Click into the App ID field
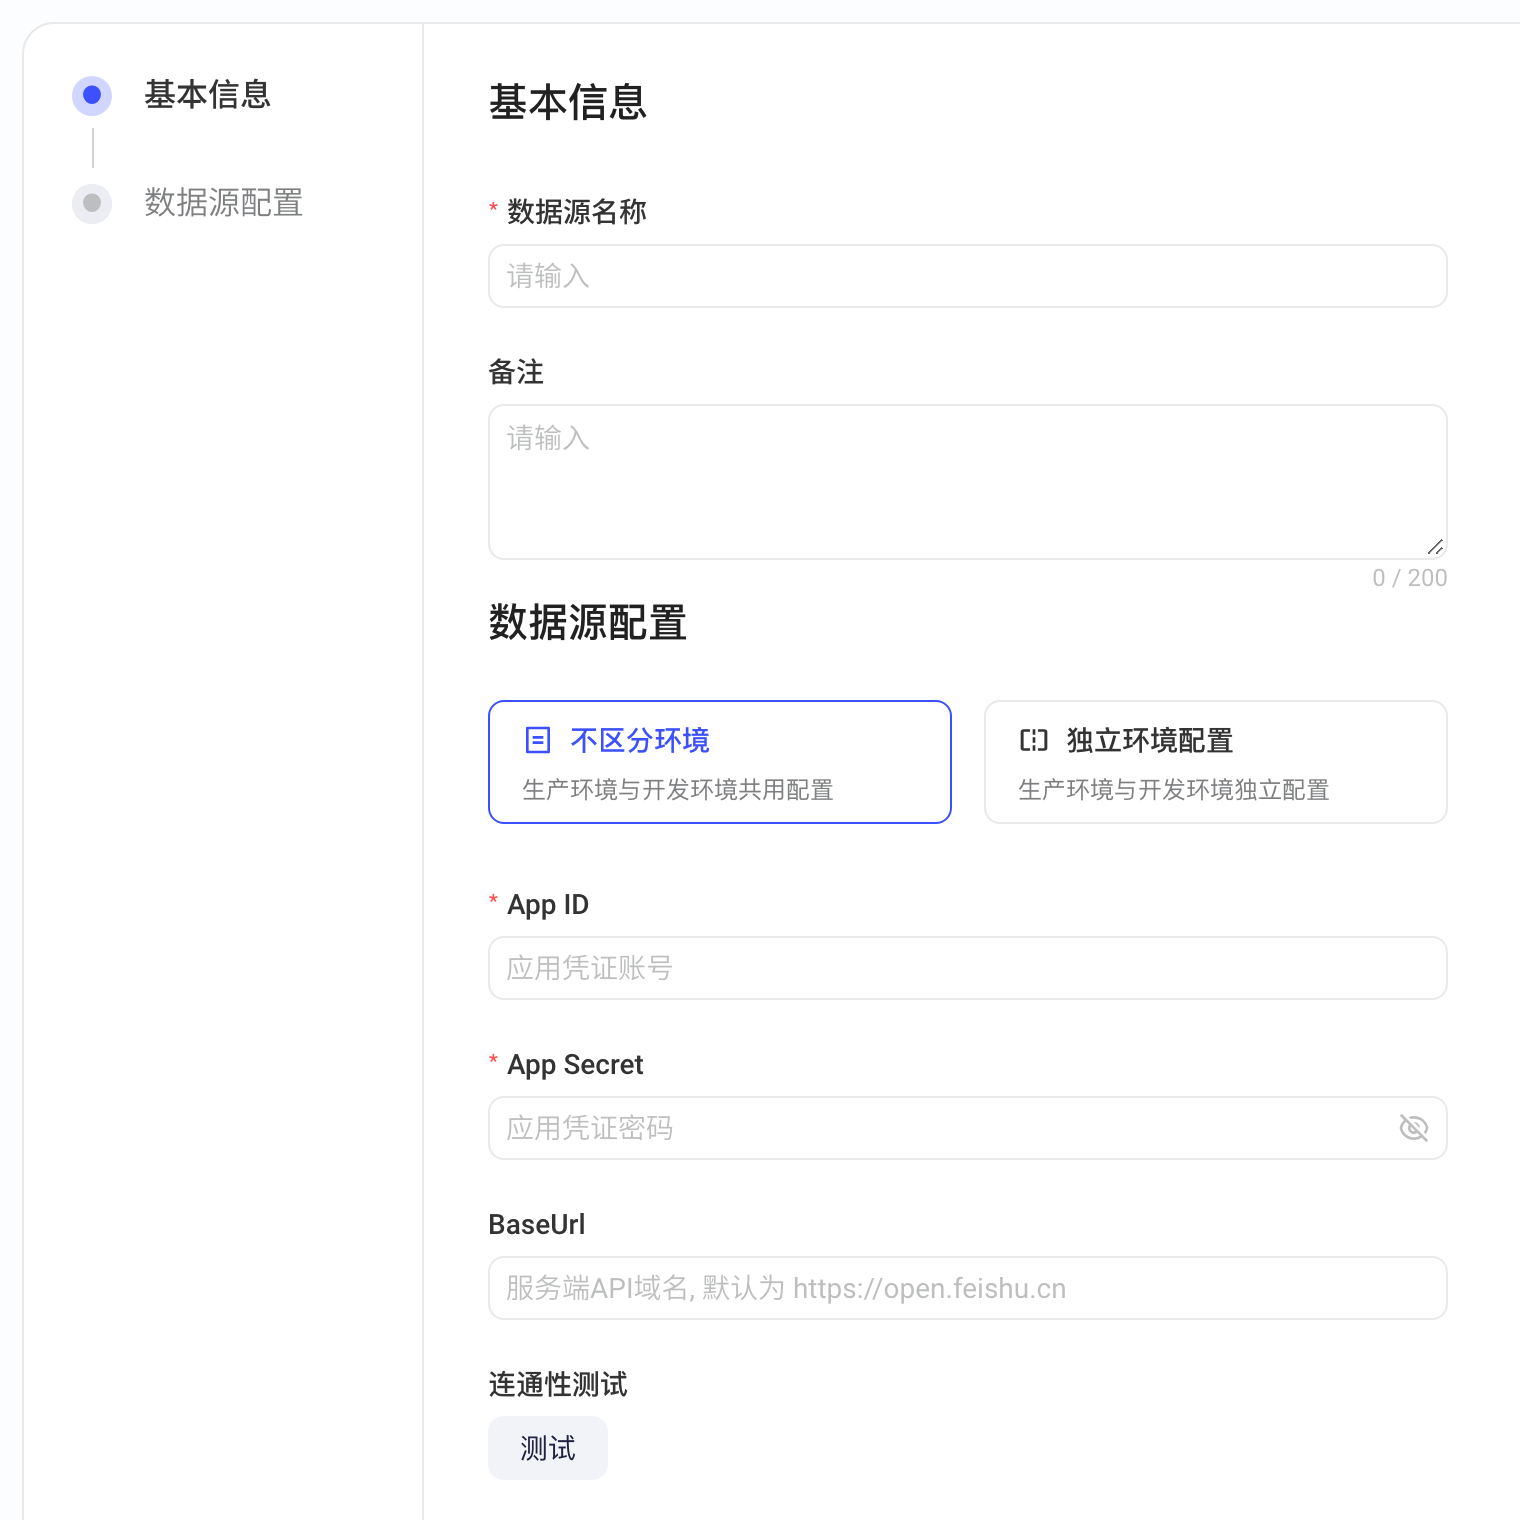This screenshot has width=1520, height=1520. pyautogui.click(x=968, y=968)
